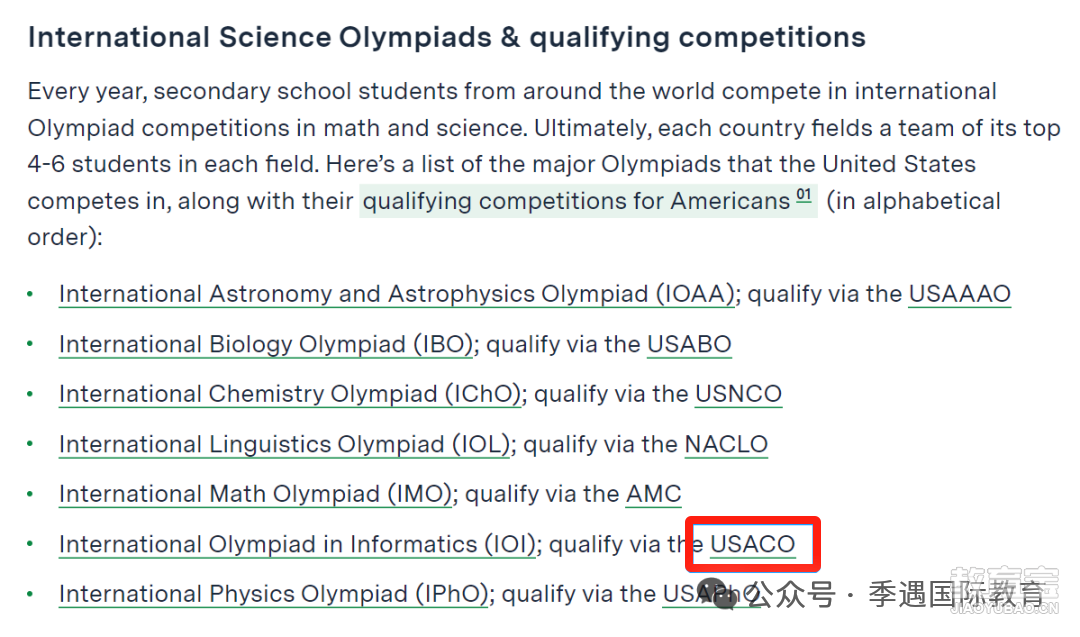This screenshot has height=637, width=1080.
Task: Open the USNCO link
Action: pos(738,394)
